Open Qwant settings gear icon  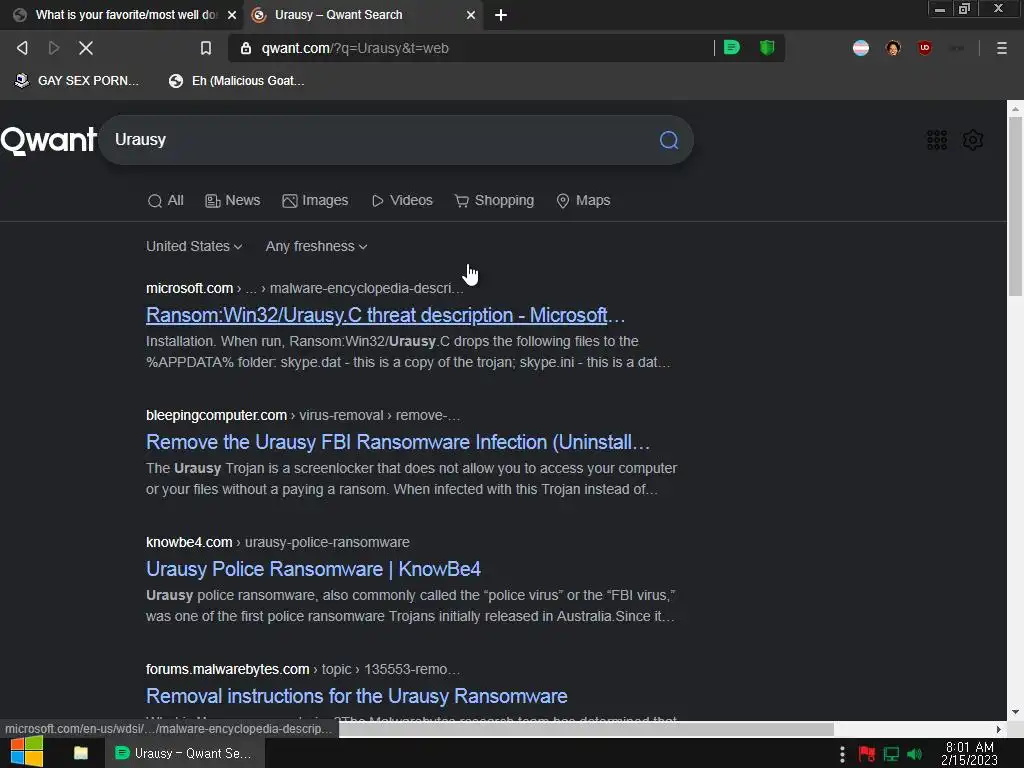(x=973, y=140)
